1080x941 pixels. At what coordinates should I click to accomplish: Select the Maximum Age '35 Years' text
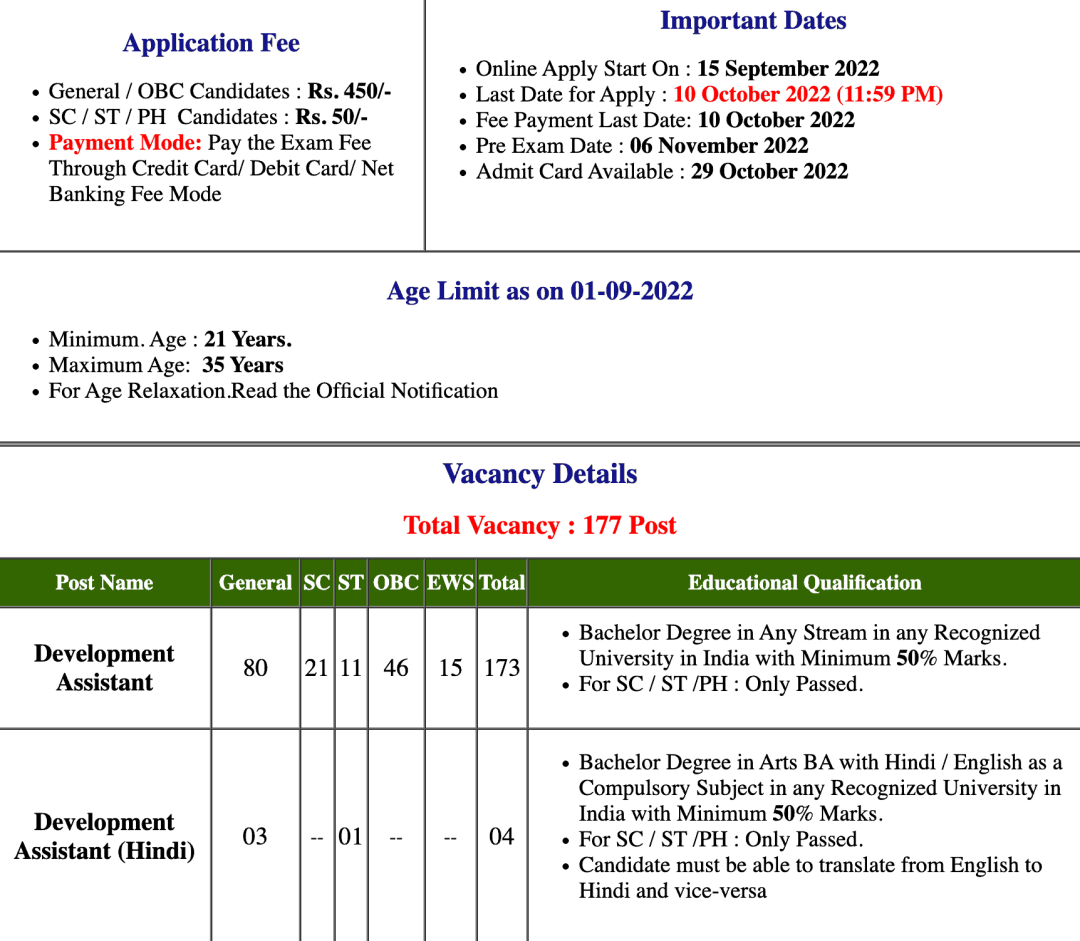point(242,365)
